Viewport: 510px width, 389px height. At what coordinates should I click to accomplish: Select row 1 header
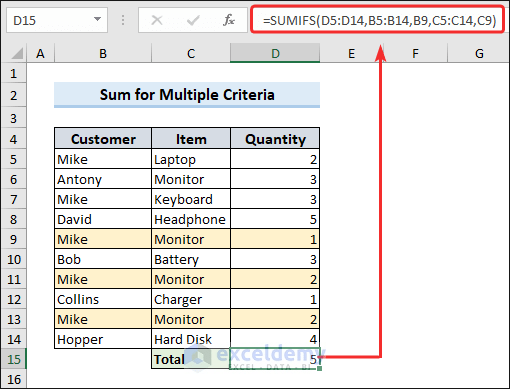[x=13, y=74]
